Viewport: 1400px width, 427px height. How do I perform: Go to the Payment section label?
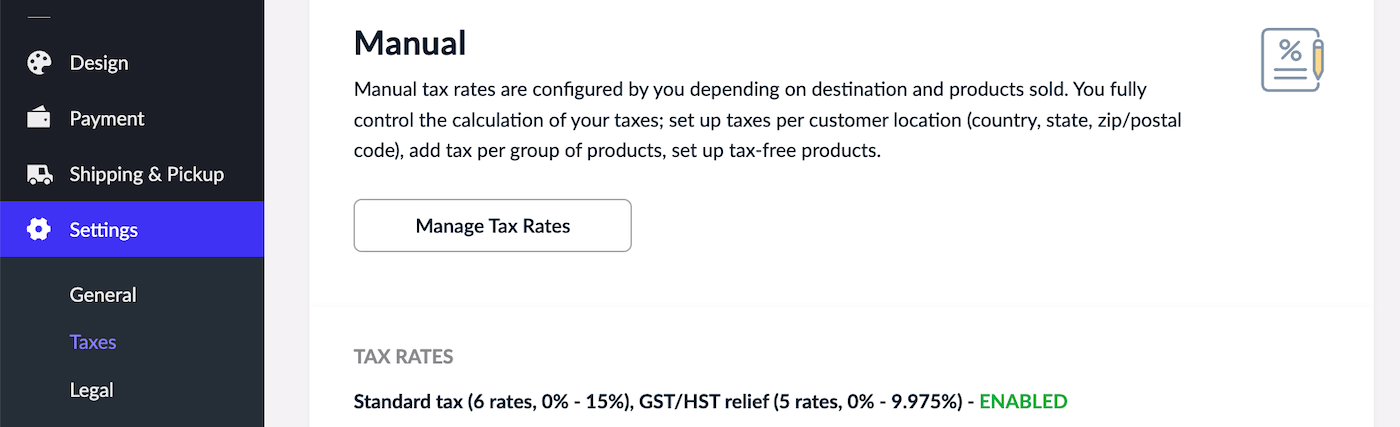[107, 119]
